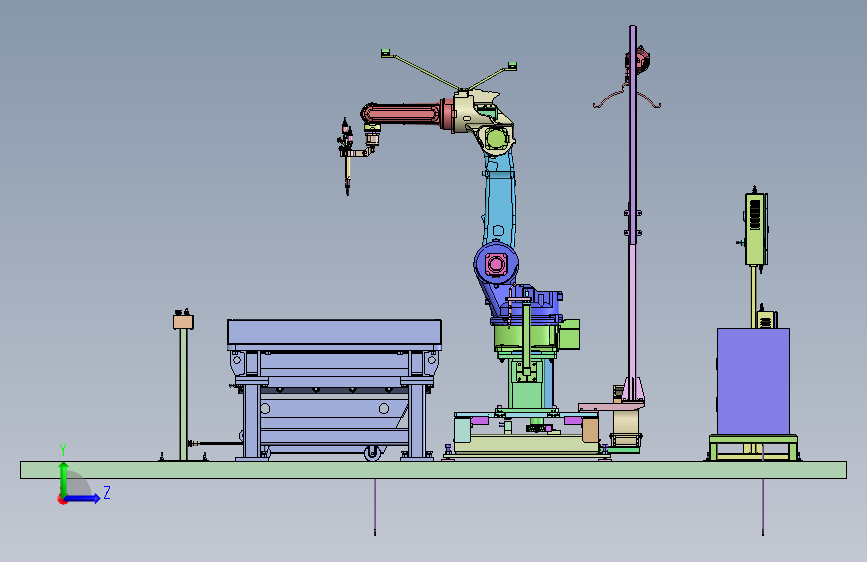The height and width of the screenshot is (562, 867).
Task: Select the welding torch at the robot wrist
Action: click(347, 155)
